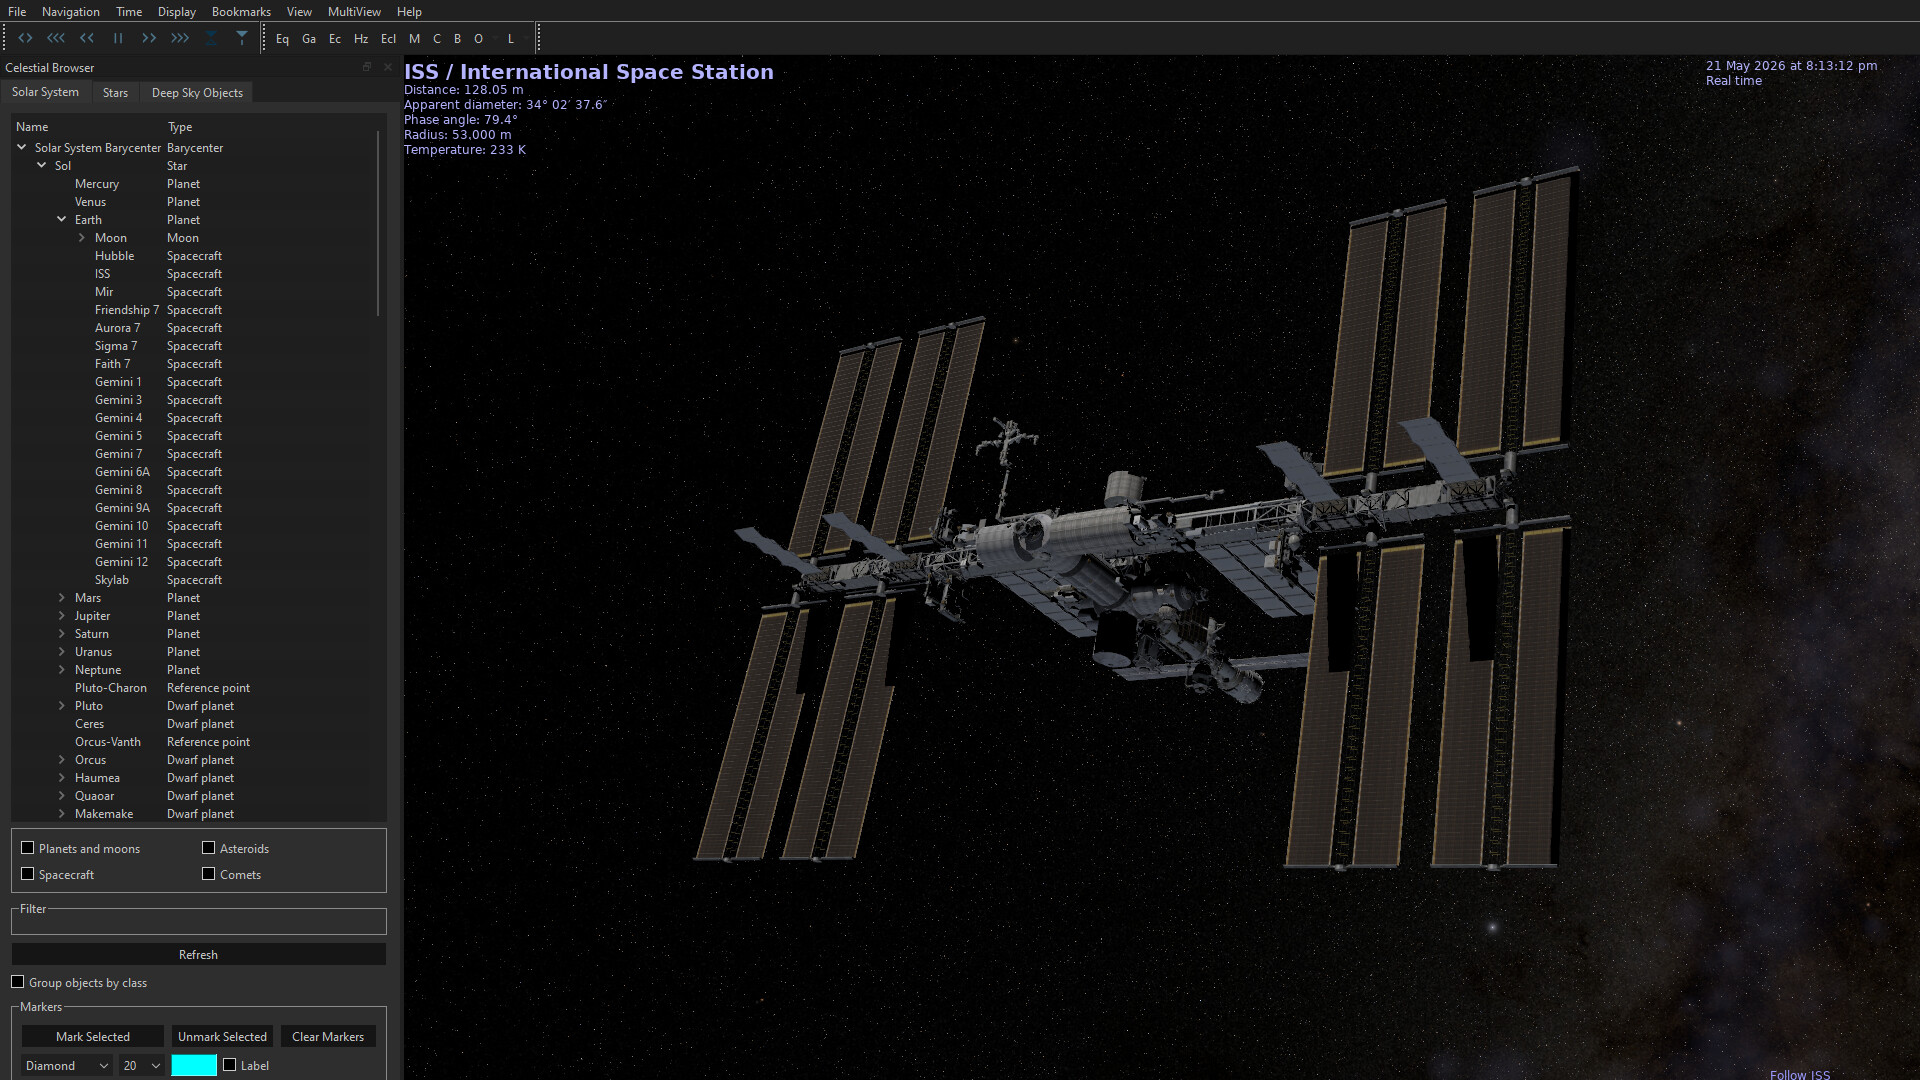This screenshot has width=1920, height=1080.
Task: Open the Bookmarks menu
Action: pyautogui.click(x=241, y=11)
